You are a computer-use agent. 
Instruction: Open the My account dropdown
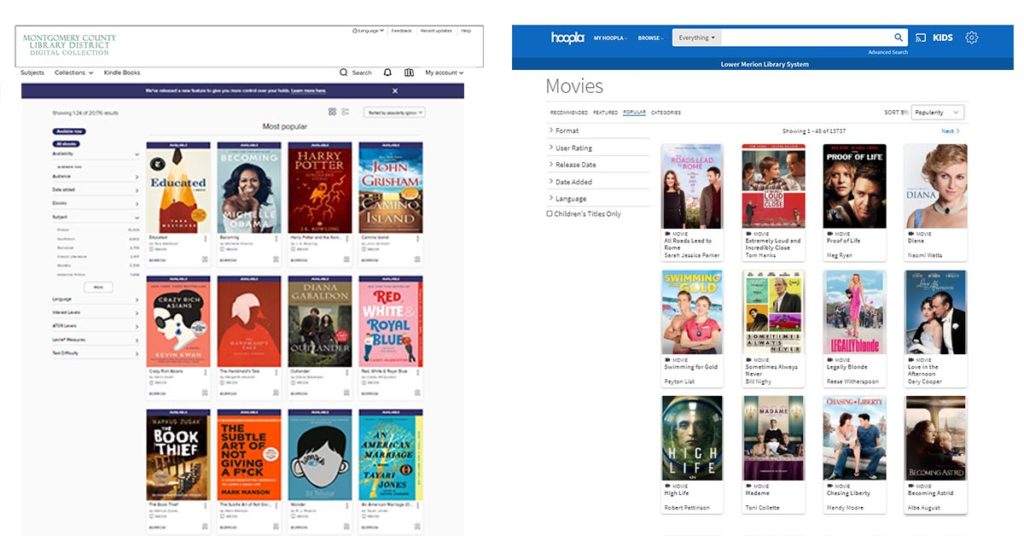pyautogui.click(x=444, y=72)
